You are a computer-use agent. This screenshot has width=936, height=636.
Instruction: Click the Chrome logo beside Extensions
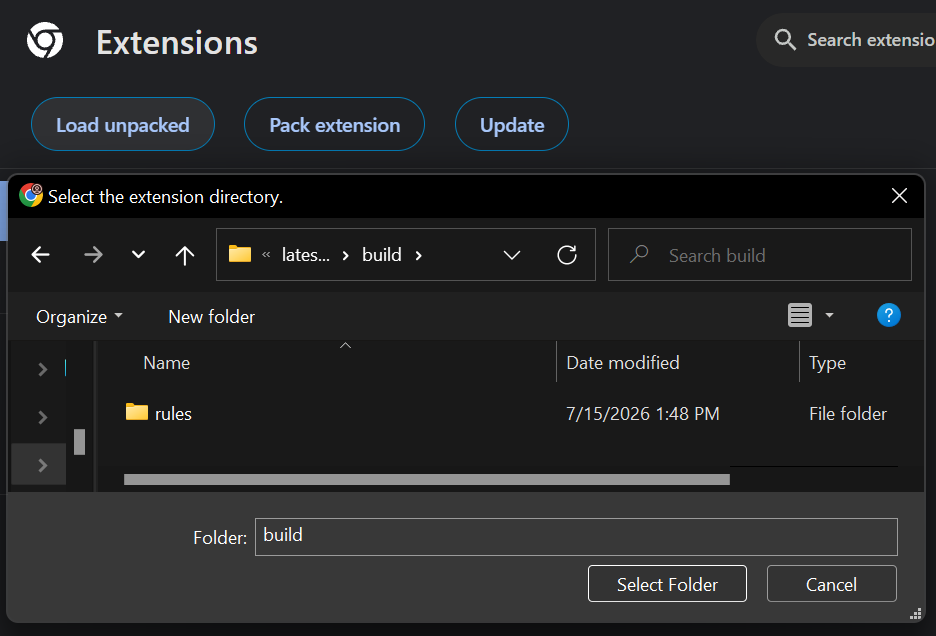pyautogui.click(x=45, y=41)
